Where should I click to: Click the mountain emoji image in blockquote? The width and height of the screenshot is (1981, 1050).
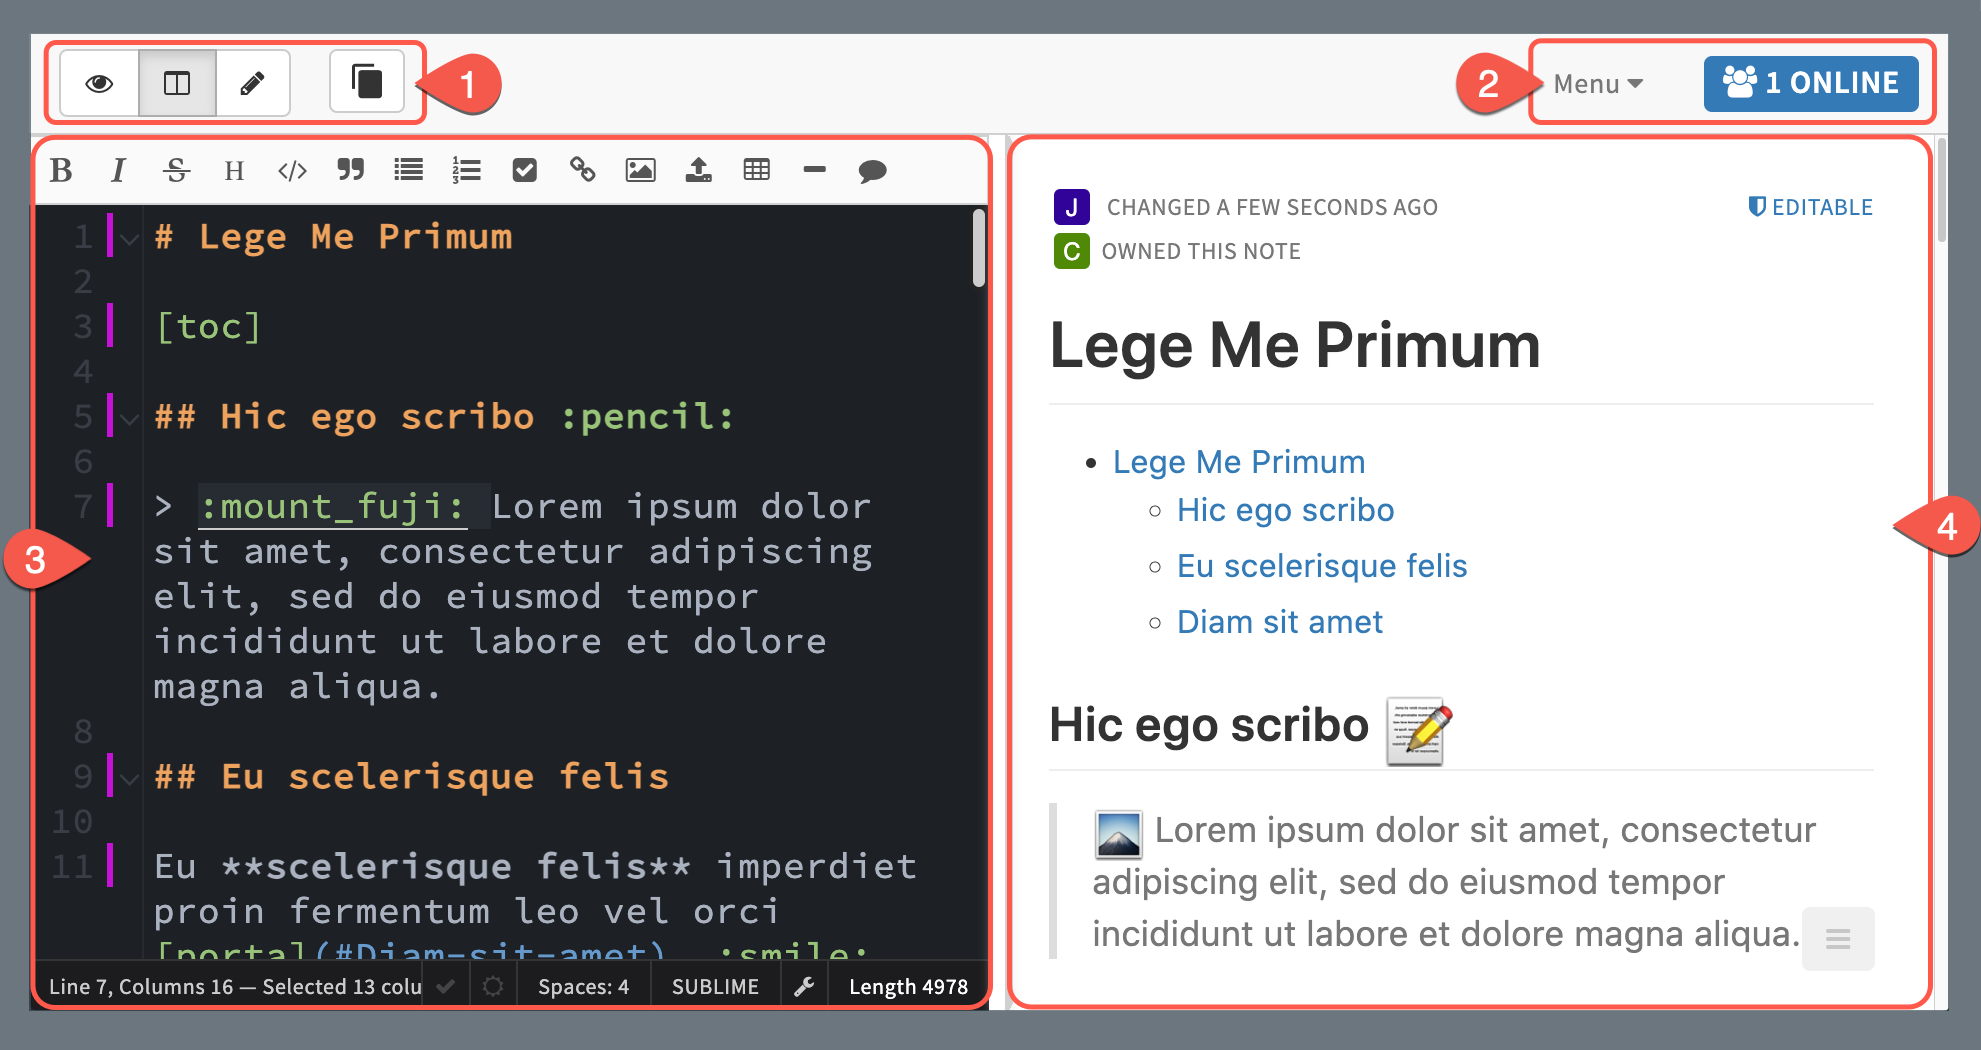click(x=1118, y=834)
